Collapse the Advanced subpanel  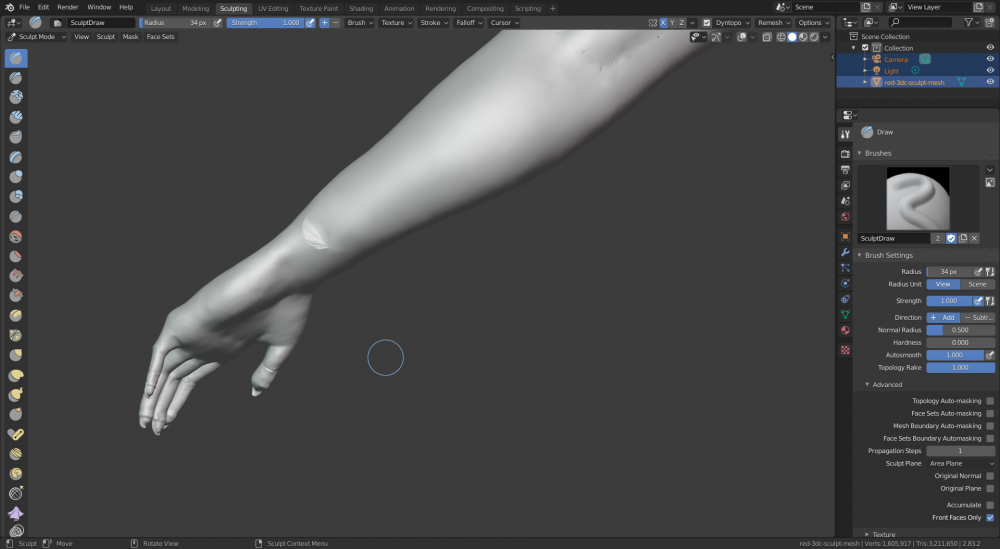pos(886,384)
